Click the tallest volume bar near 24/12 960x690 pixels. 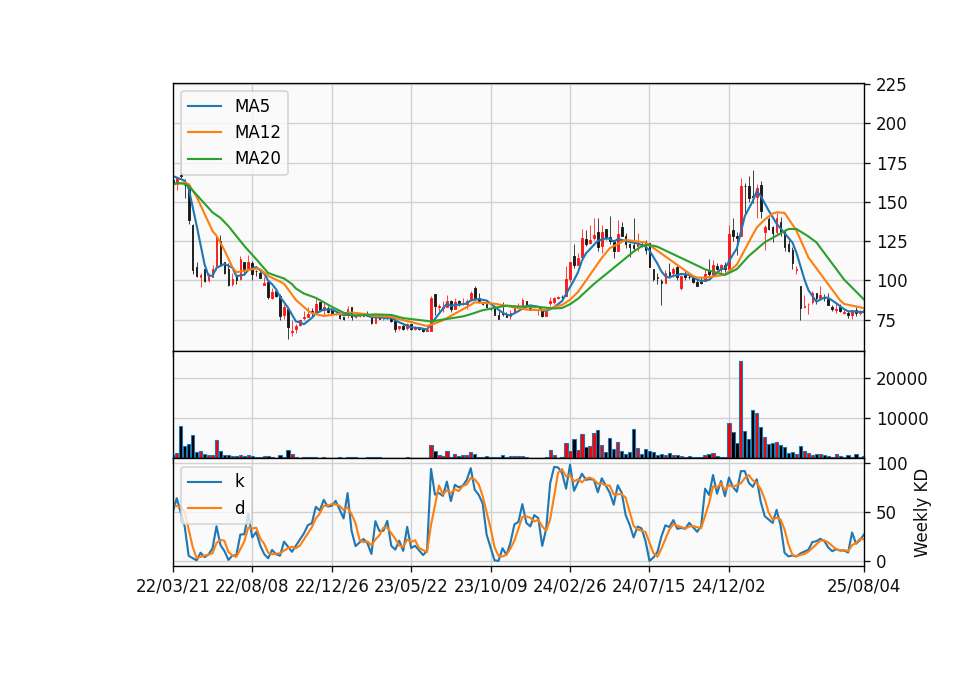pos(741,410)
